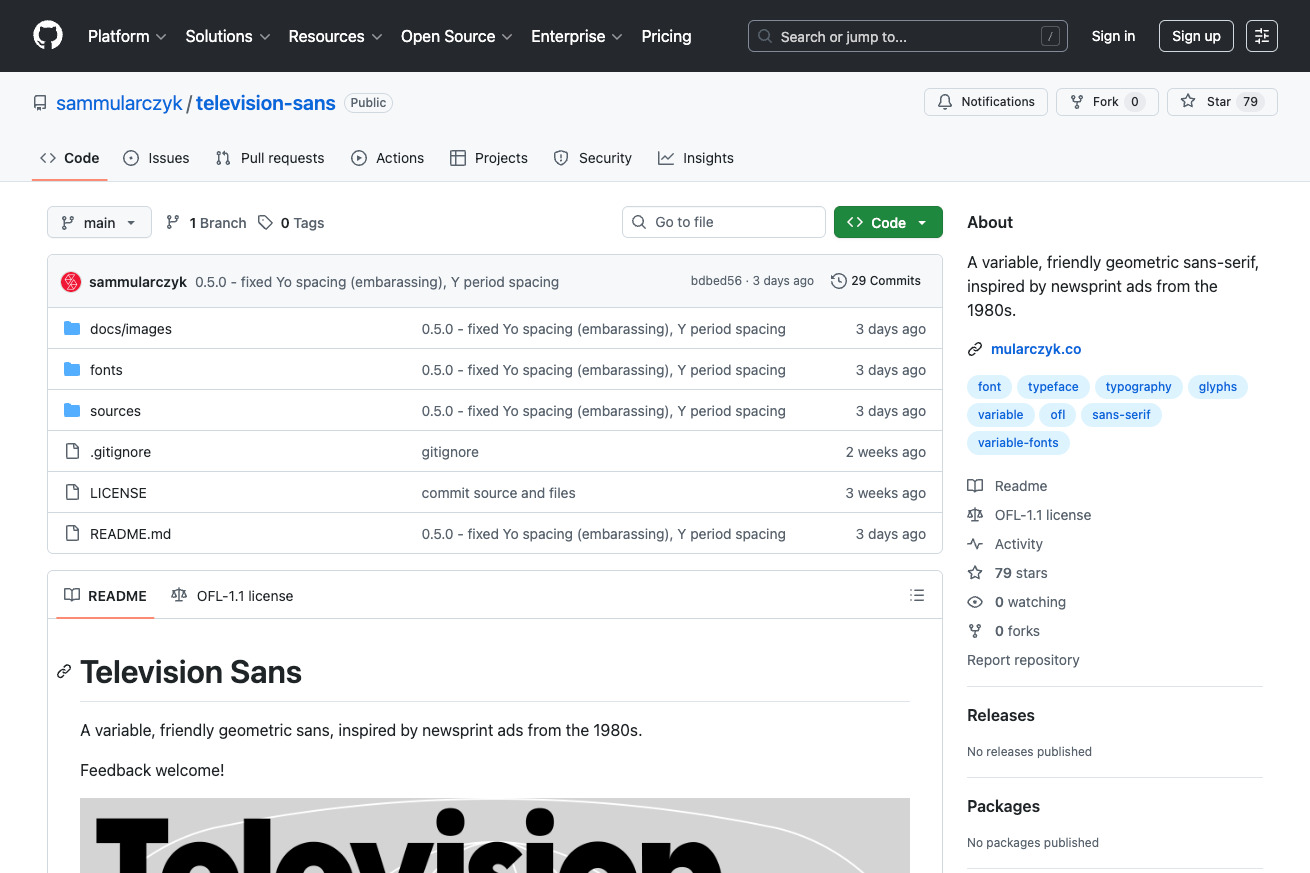Image resolution: width=1310 pixels, height=873 pixels.
Task: Switch to the Pull requests tab
Action: (270, 158)
